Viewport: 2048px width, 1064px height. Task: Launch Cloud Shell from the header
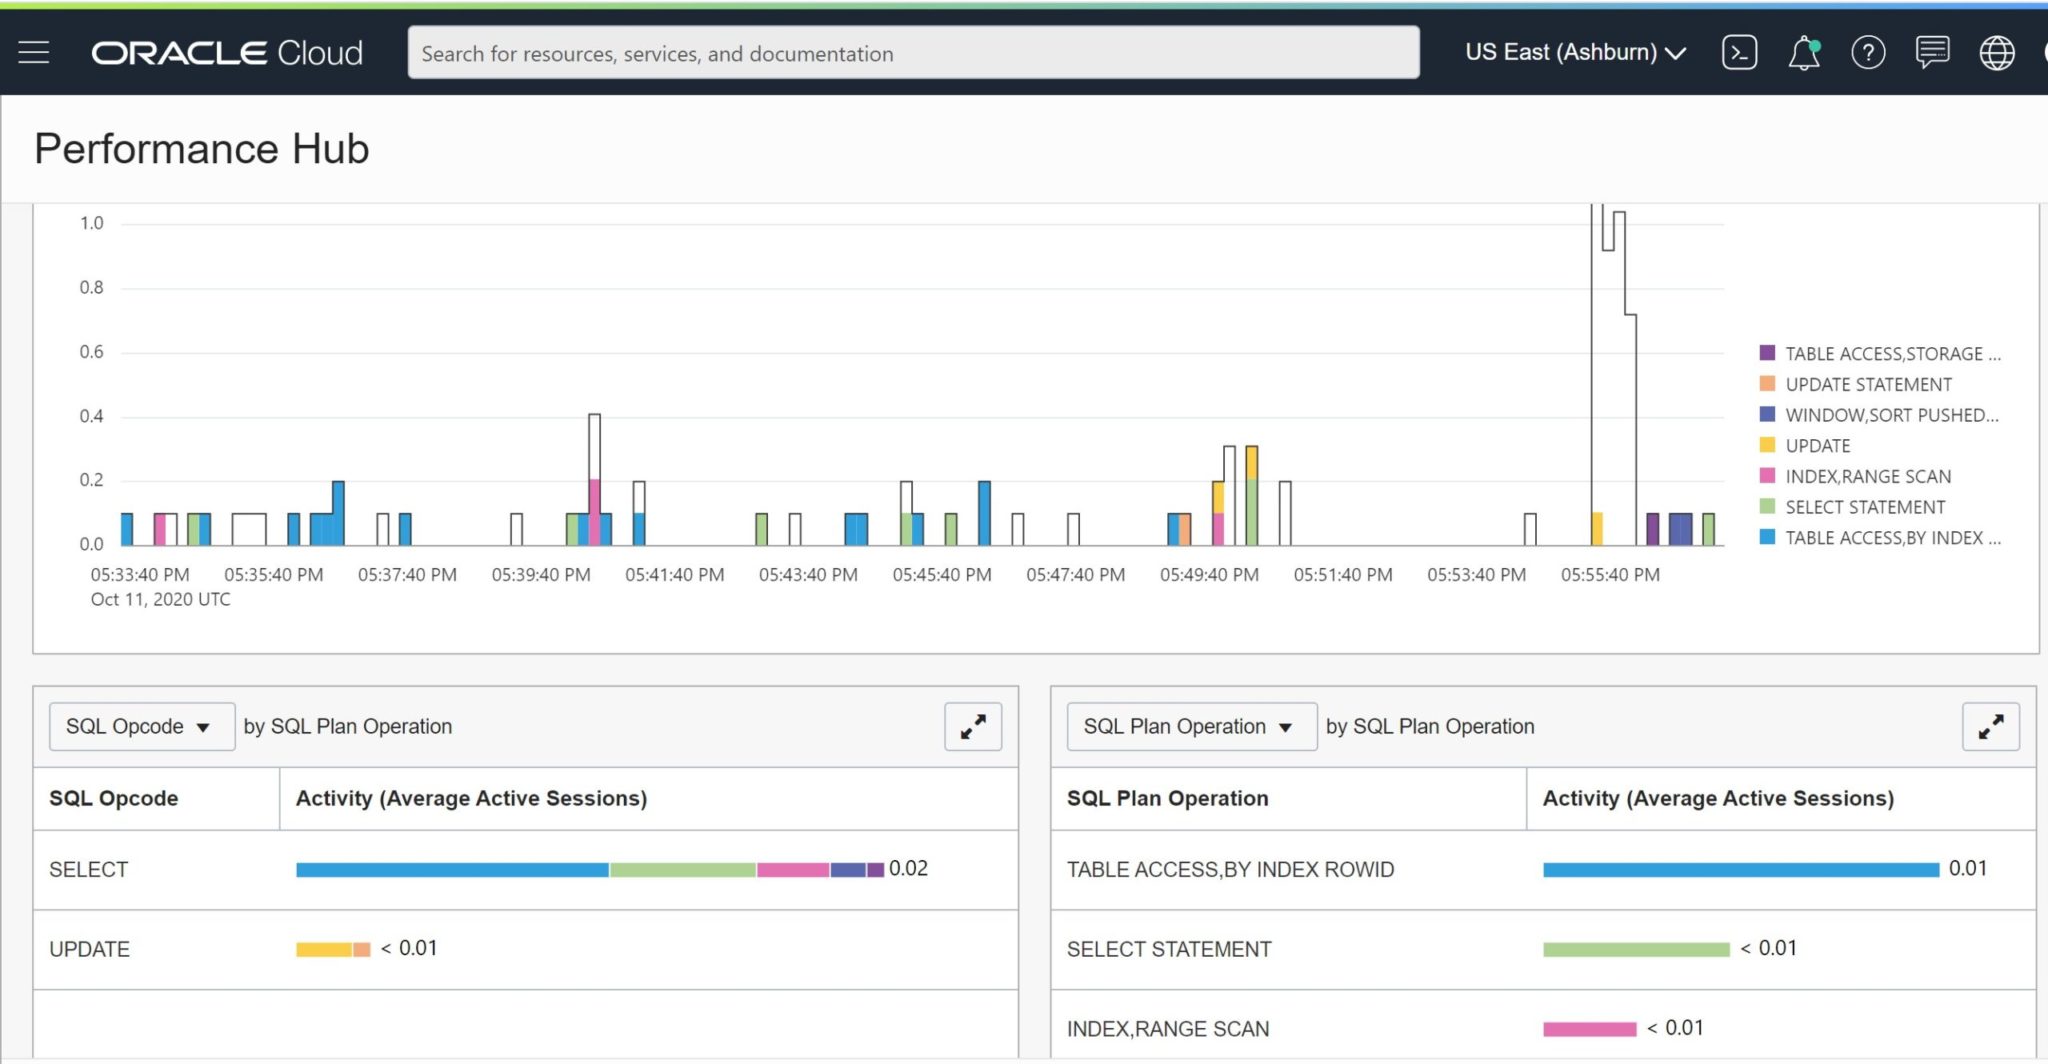click(1739, 53)
